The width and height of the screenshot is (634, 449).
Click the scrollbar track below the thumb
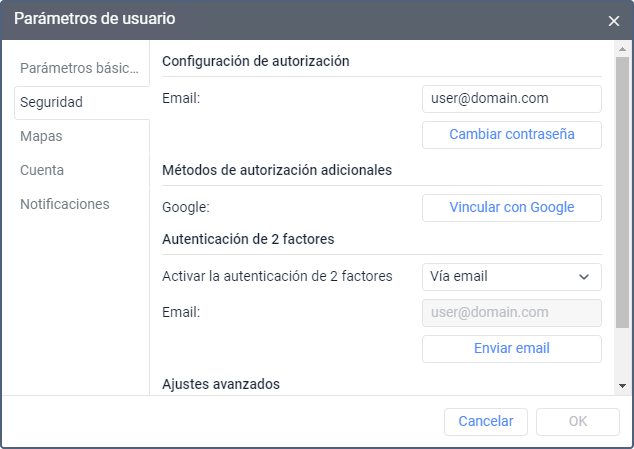tap(623, 355)
